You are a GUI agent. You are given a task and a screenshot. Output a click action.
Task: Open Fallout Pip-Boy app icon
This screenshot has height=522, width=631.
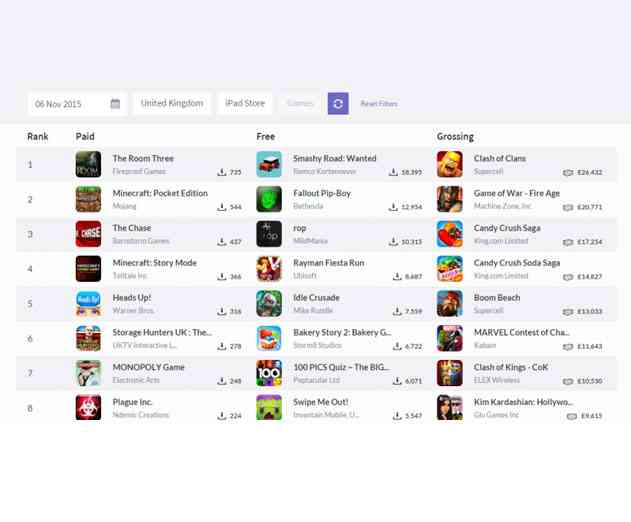[269, 199]
